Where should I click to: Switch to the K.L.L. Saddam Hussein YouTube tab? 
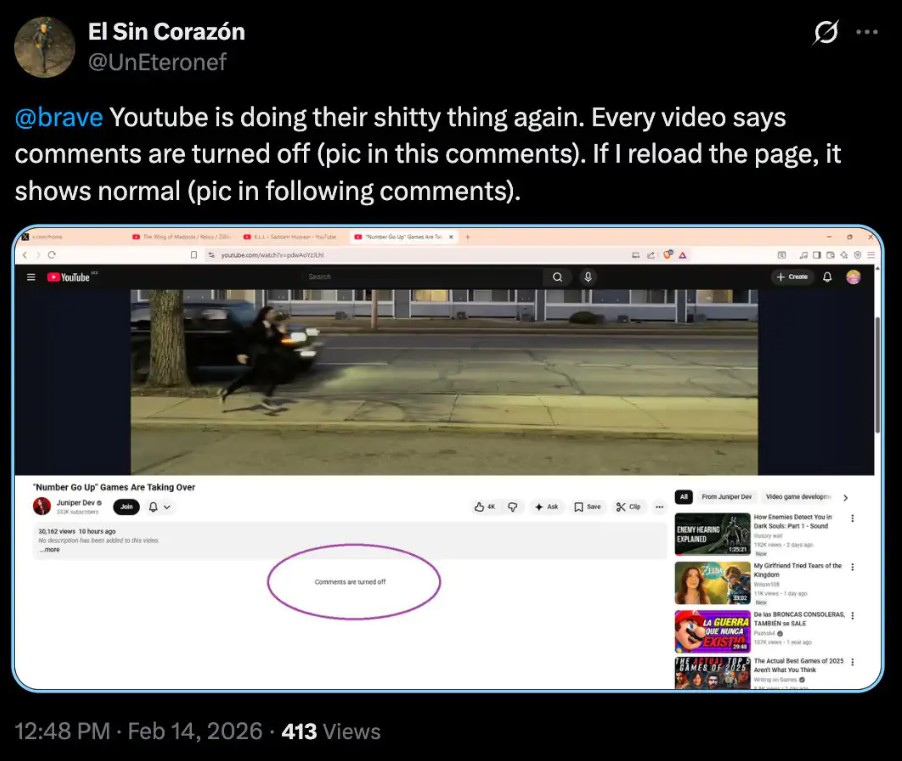(292, 236)
